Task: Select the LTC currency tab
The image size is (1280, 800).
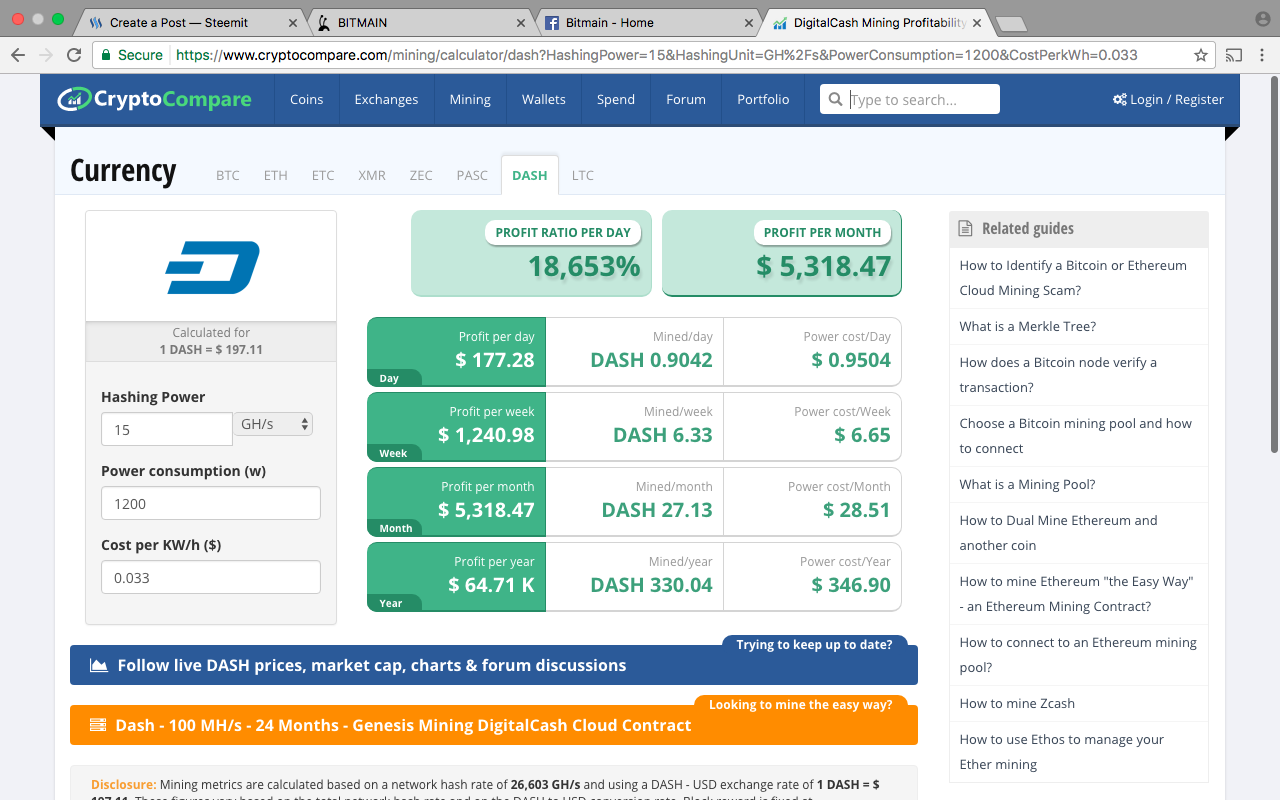Action: tap(583, 175)
